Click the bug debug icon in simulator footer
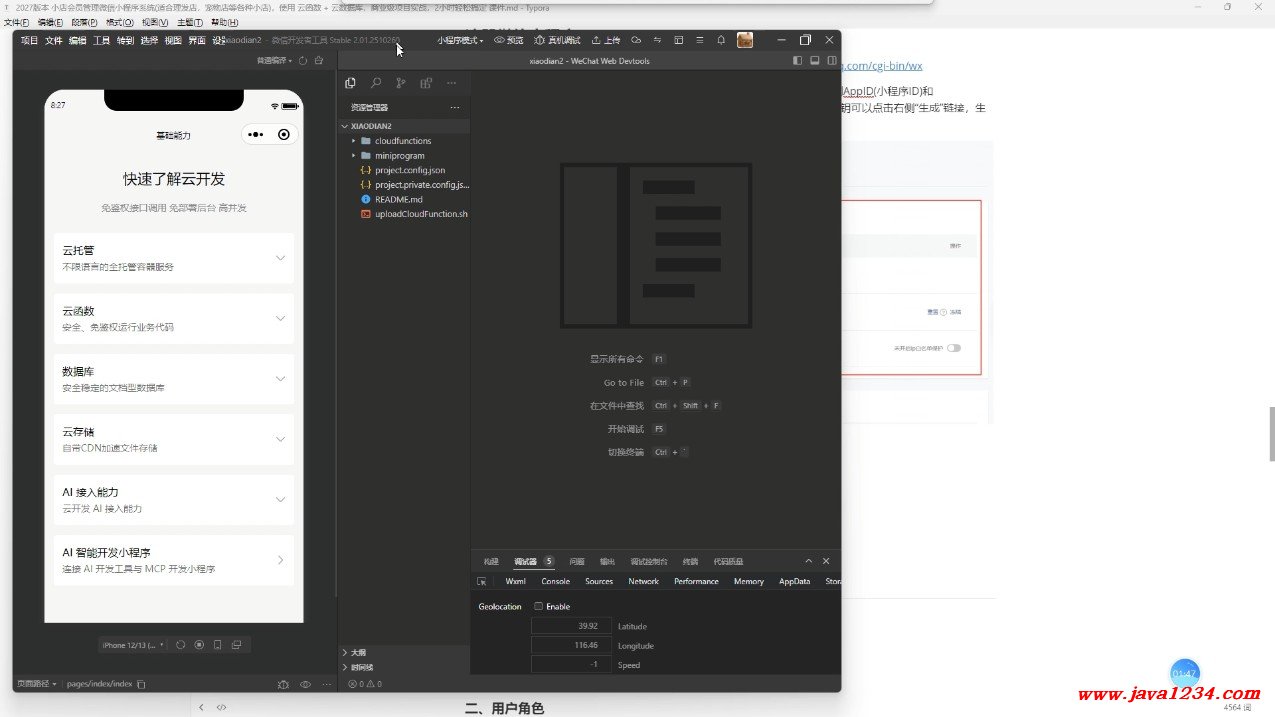This screenshot has height=717, width=1275. (x=283, y=684)
